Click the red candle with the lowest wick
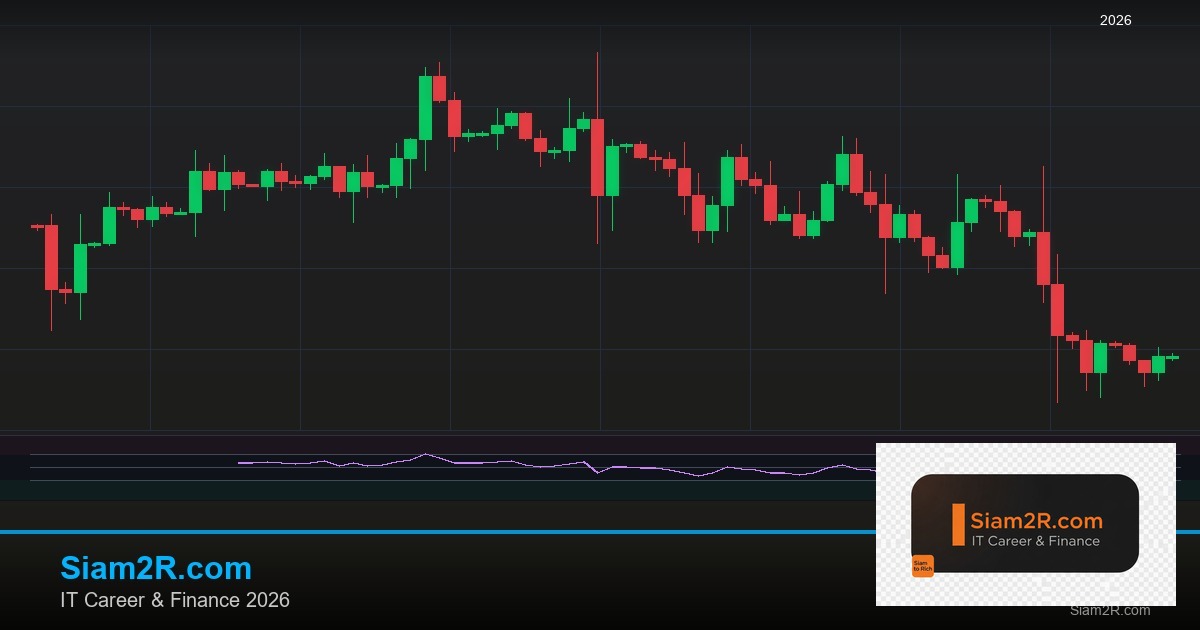The width and height of the screenshot is (1200, 630). pyautogui.click(x=1057, y=310)
